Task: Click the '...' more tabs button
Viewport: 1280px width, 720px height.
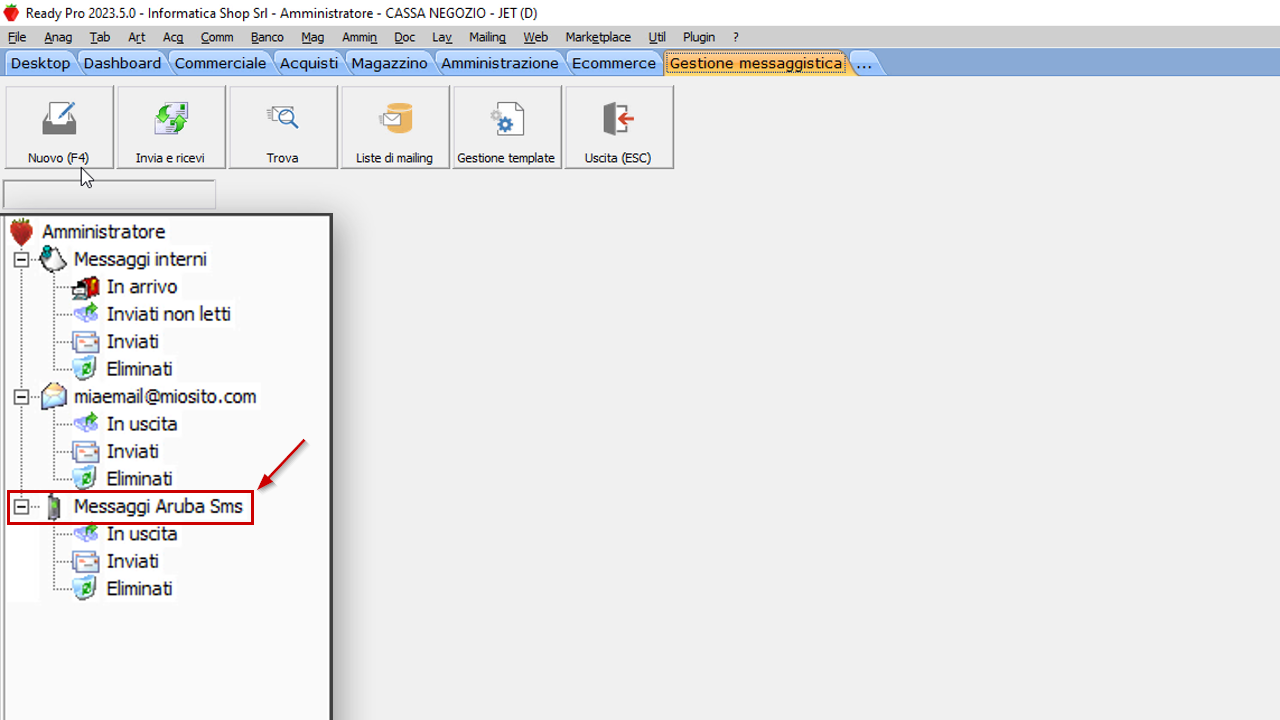Action: [865, 63]
